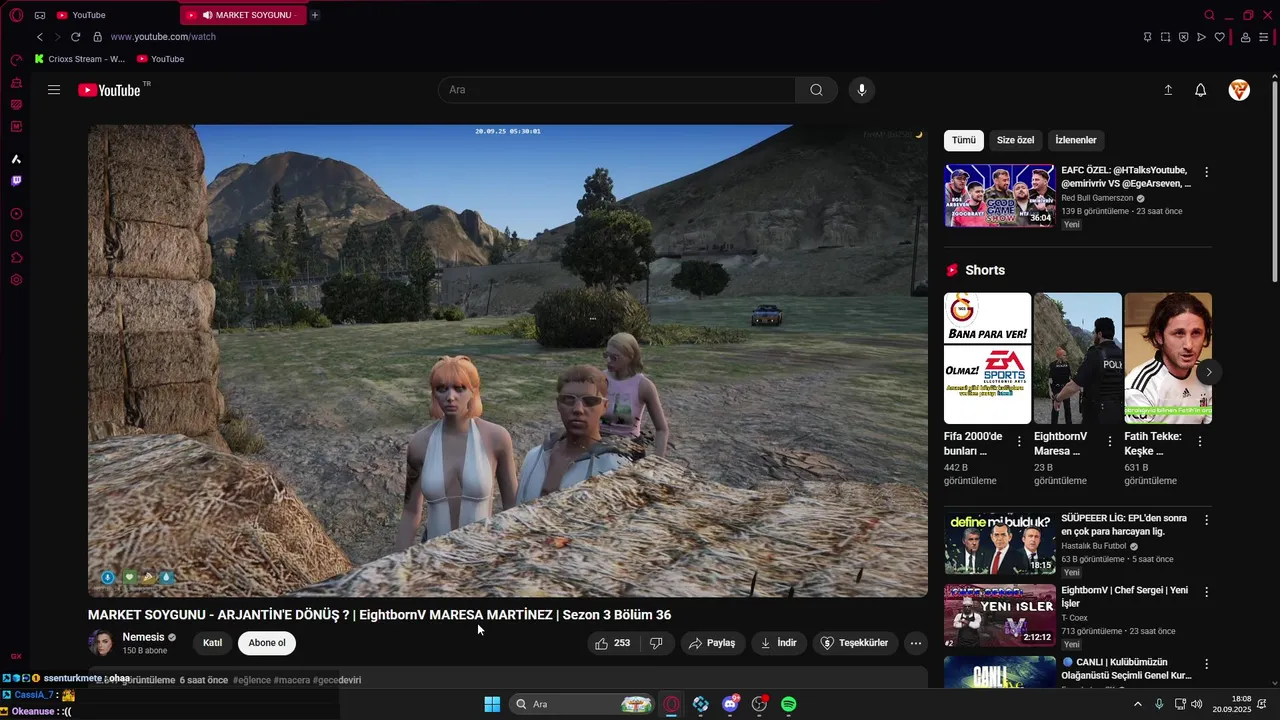Open the Opera GX main menu logo
Image resolution: width=1280 pixels, height=720 pixels.
tap(16, 15)
